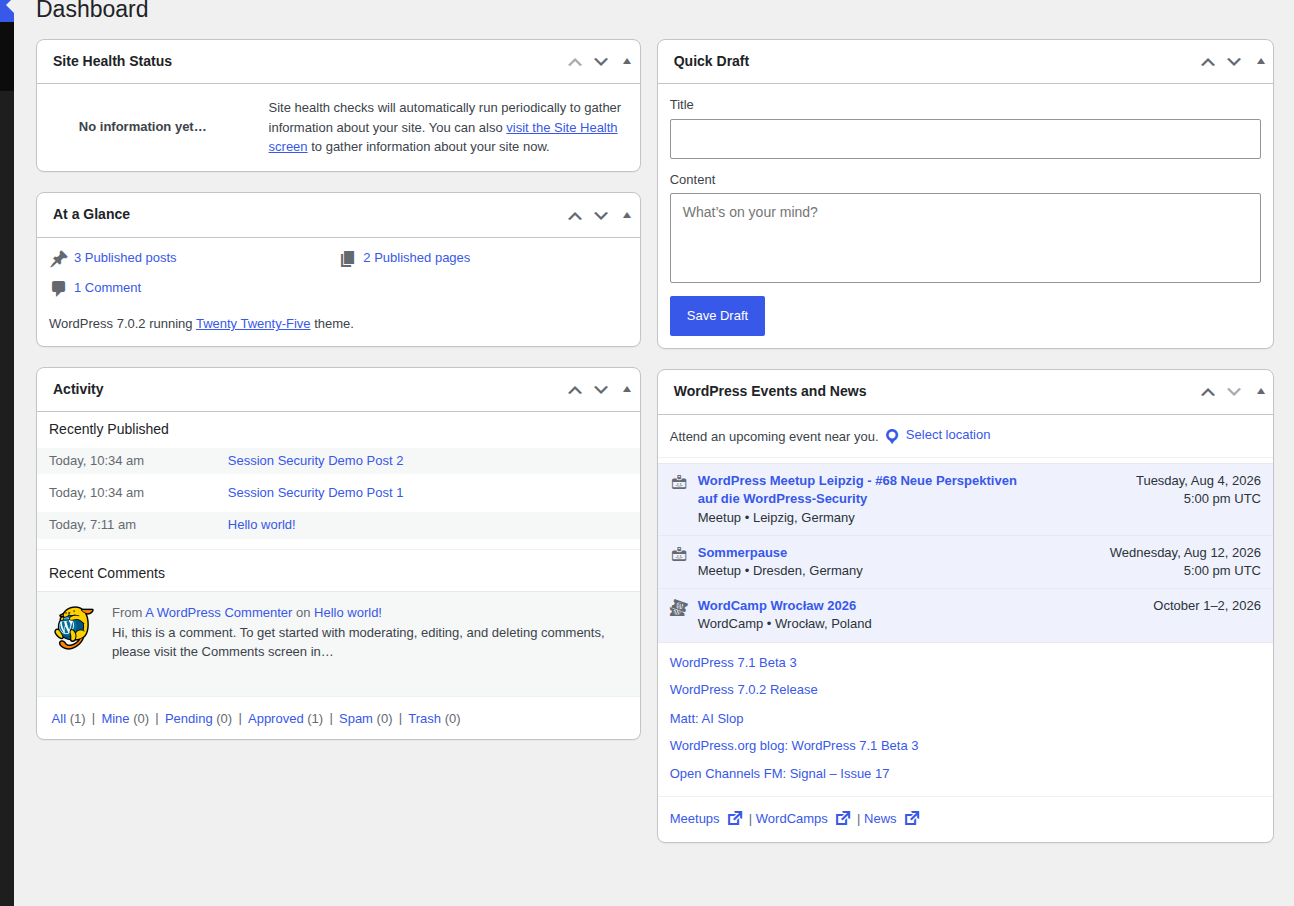This screenshot has height=906, width=1294.
Task: Open the Meetups footer link
Action: pos(695,818)
